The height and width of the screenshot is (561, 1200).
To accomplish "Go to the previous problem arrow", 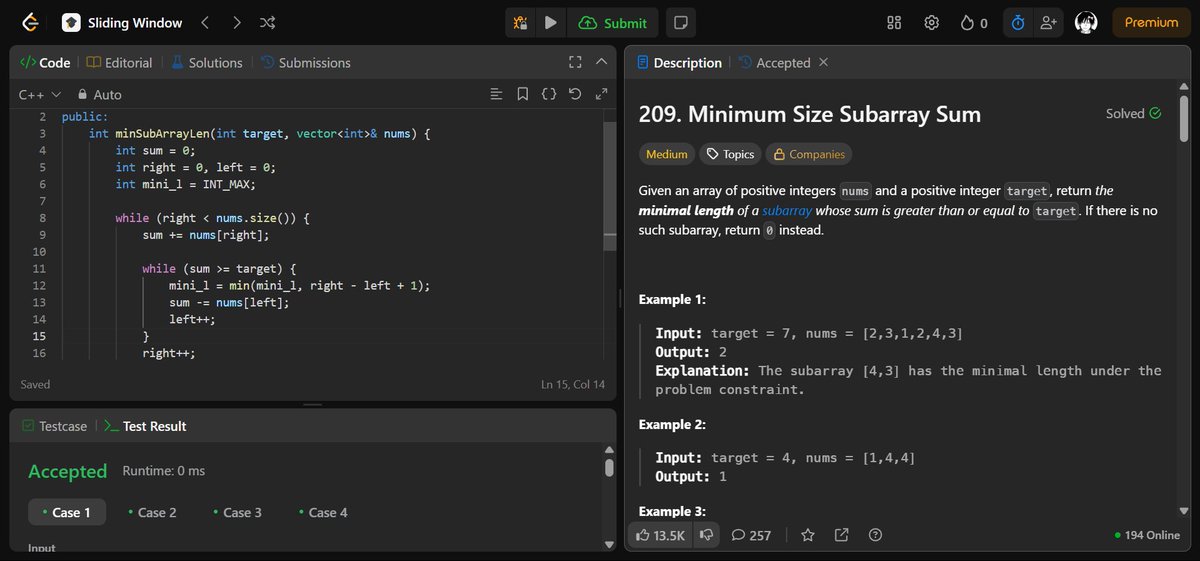I will click(x=205, y=22).
